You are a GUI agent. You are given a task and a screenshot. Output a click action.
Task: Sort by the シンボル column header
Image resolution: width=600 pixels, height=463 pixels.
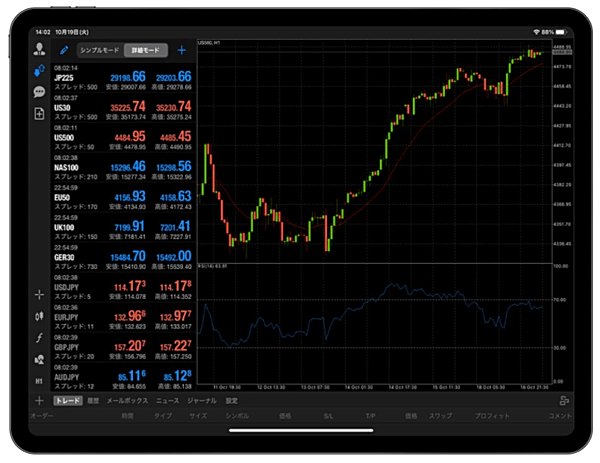[237, 416]
